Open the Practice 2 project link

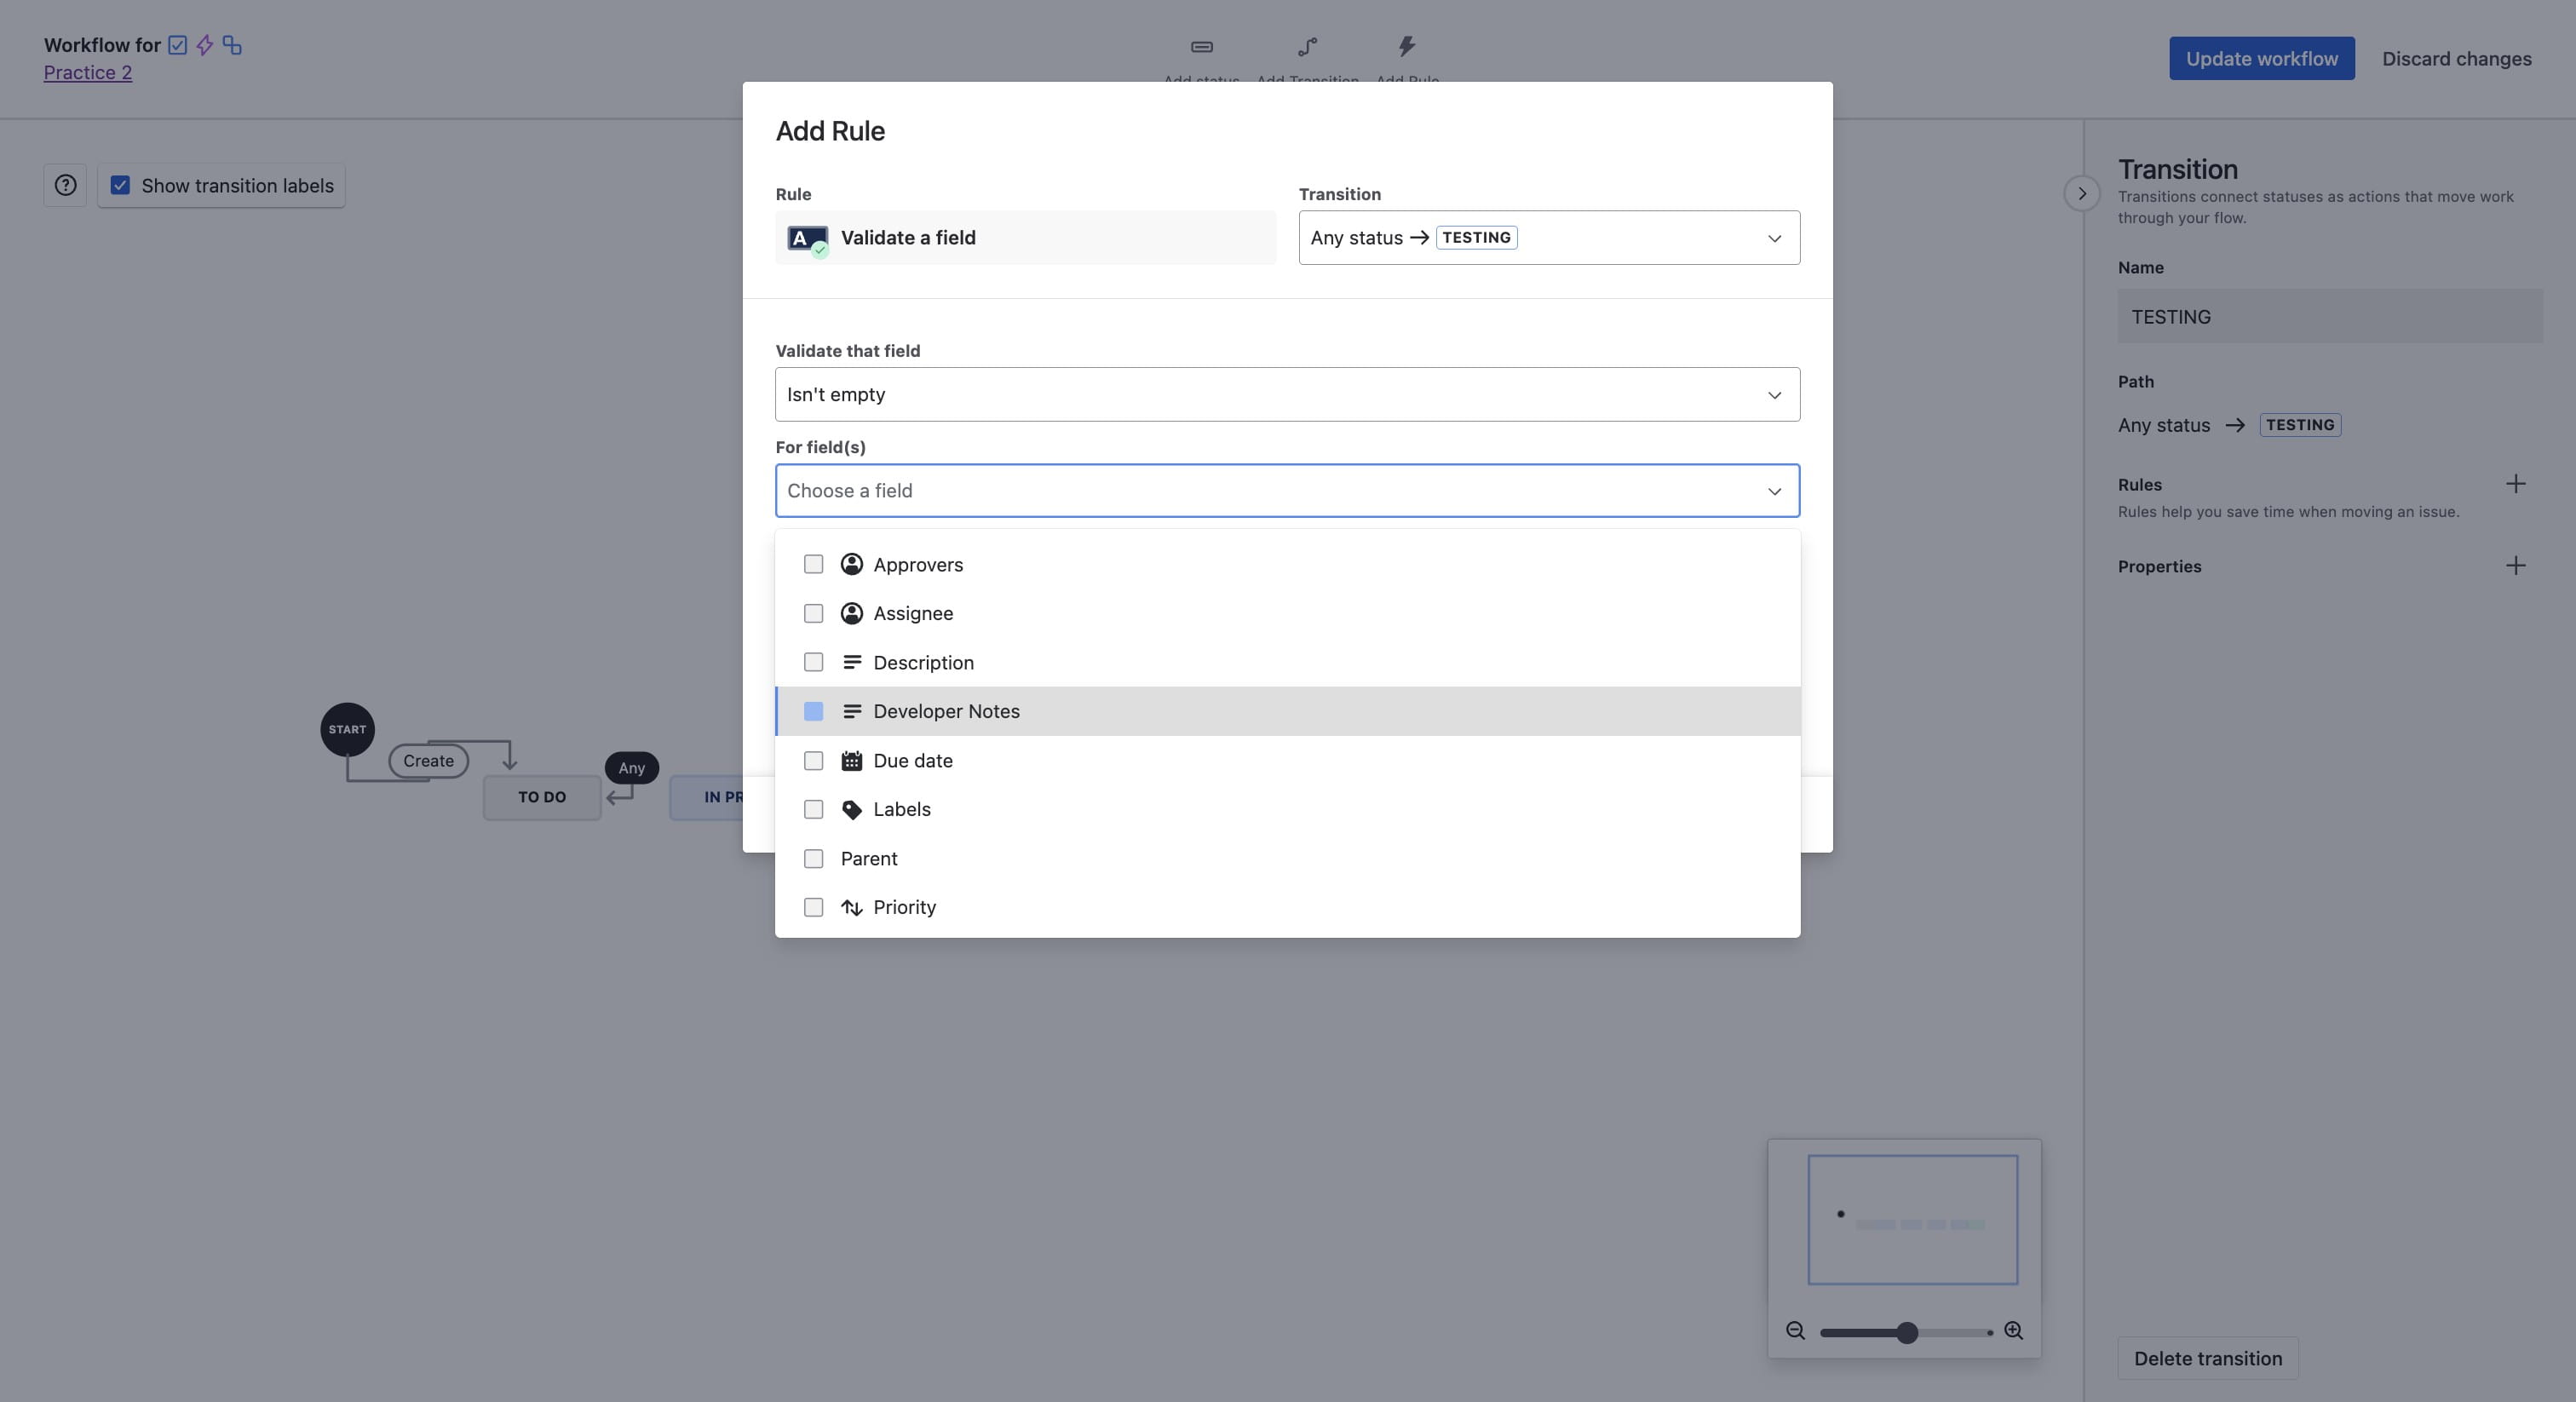[x=87, y=72]
